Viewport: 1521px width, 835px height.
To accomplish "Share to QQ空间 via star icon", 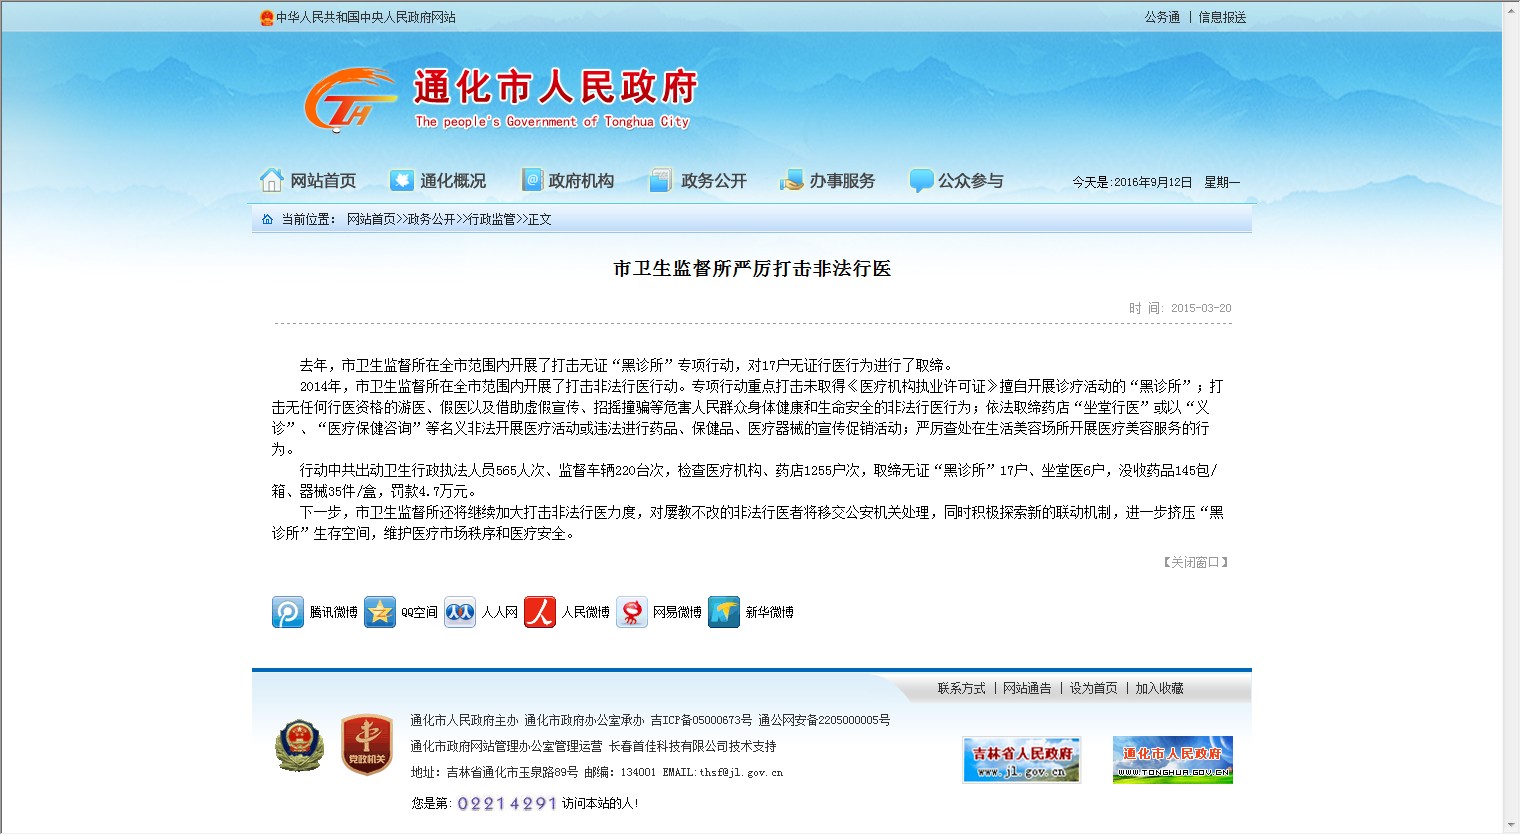I will pos(380,612).
